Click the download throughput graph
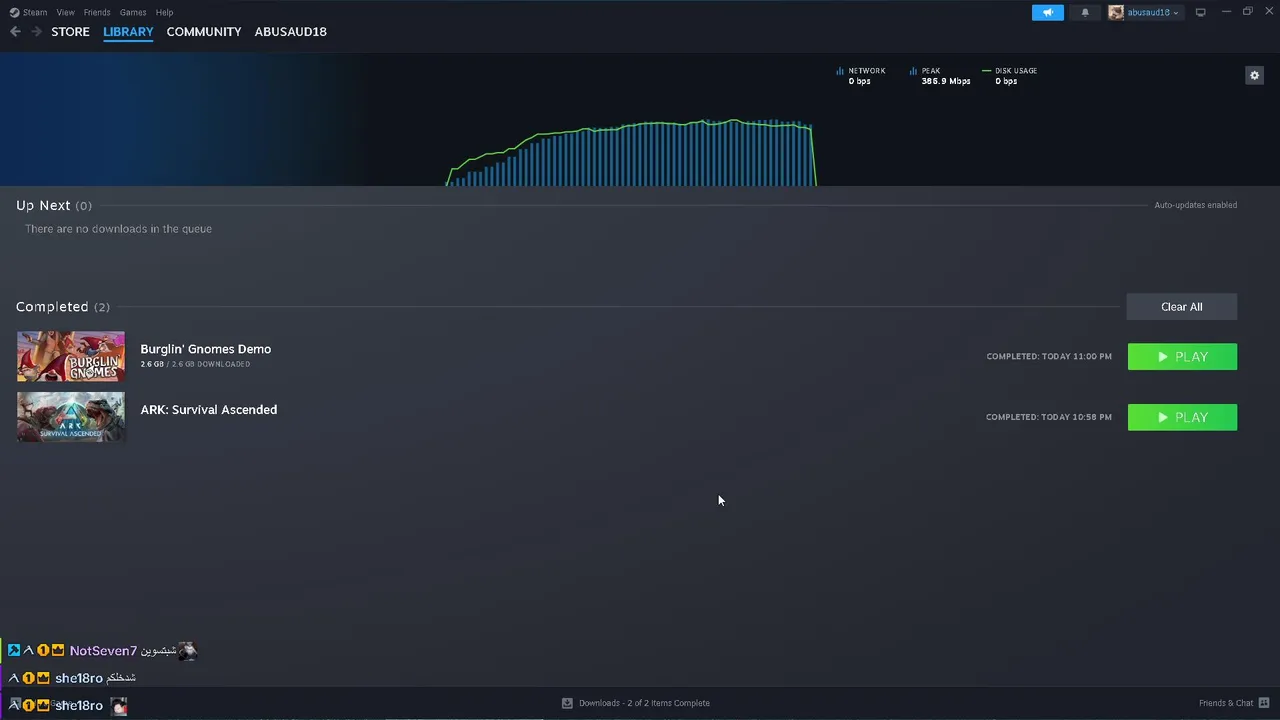Image resolution: width=1280 pixels, height=720 pixels. [x=632, y=152]
